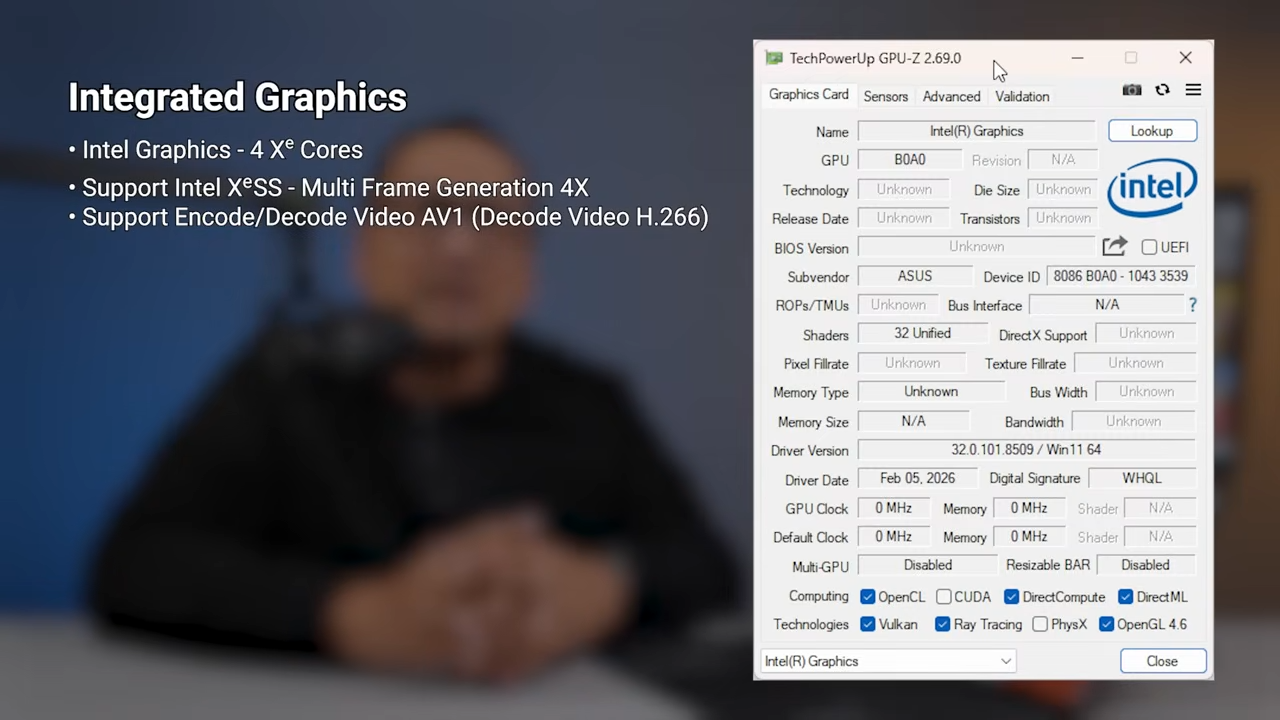Viewport: 1280px width, 720px height.
Task: Click the Bus Interface question mark
Action: (1192, 305)
